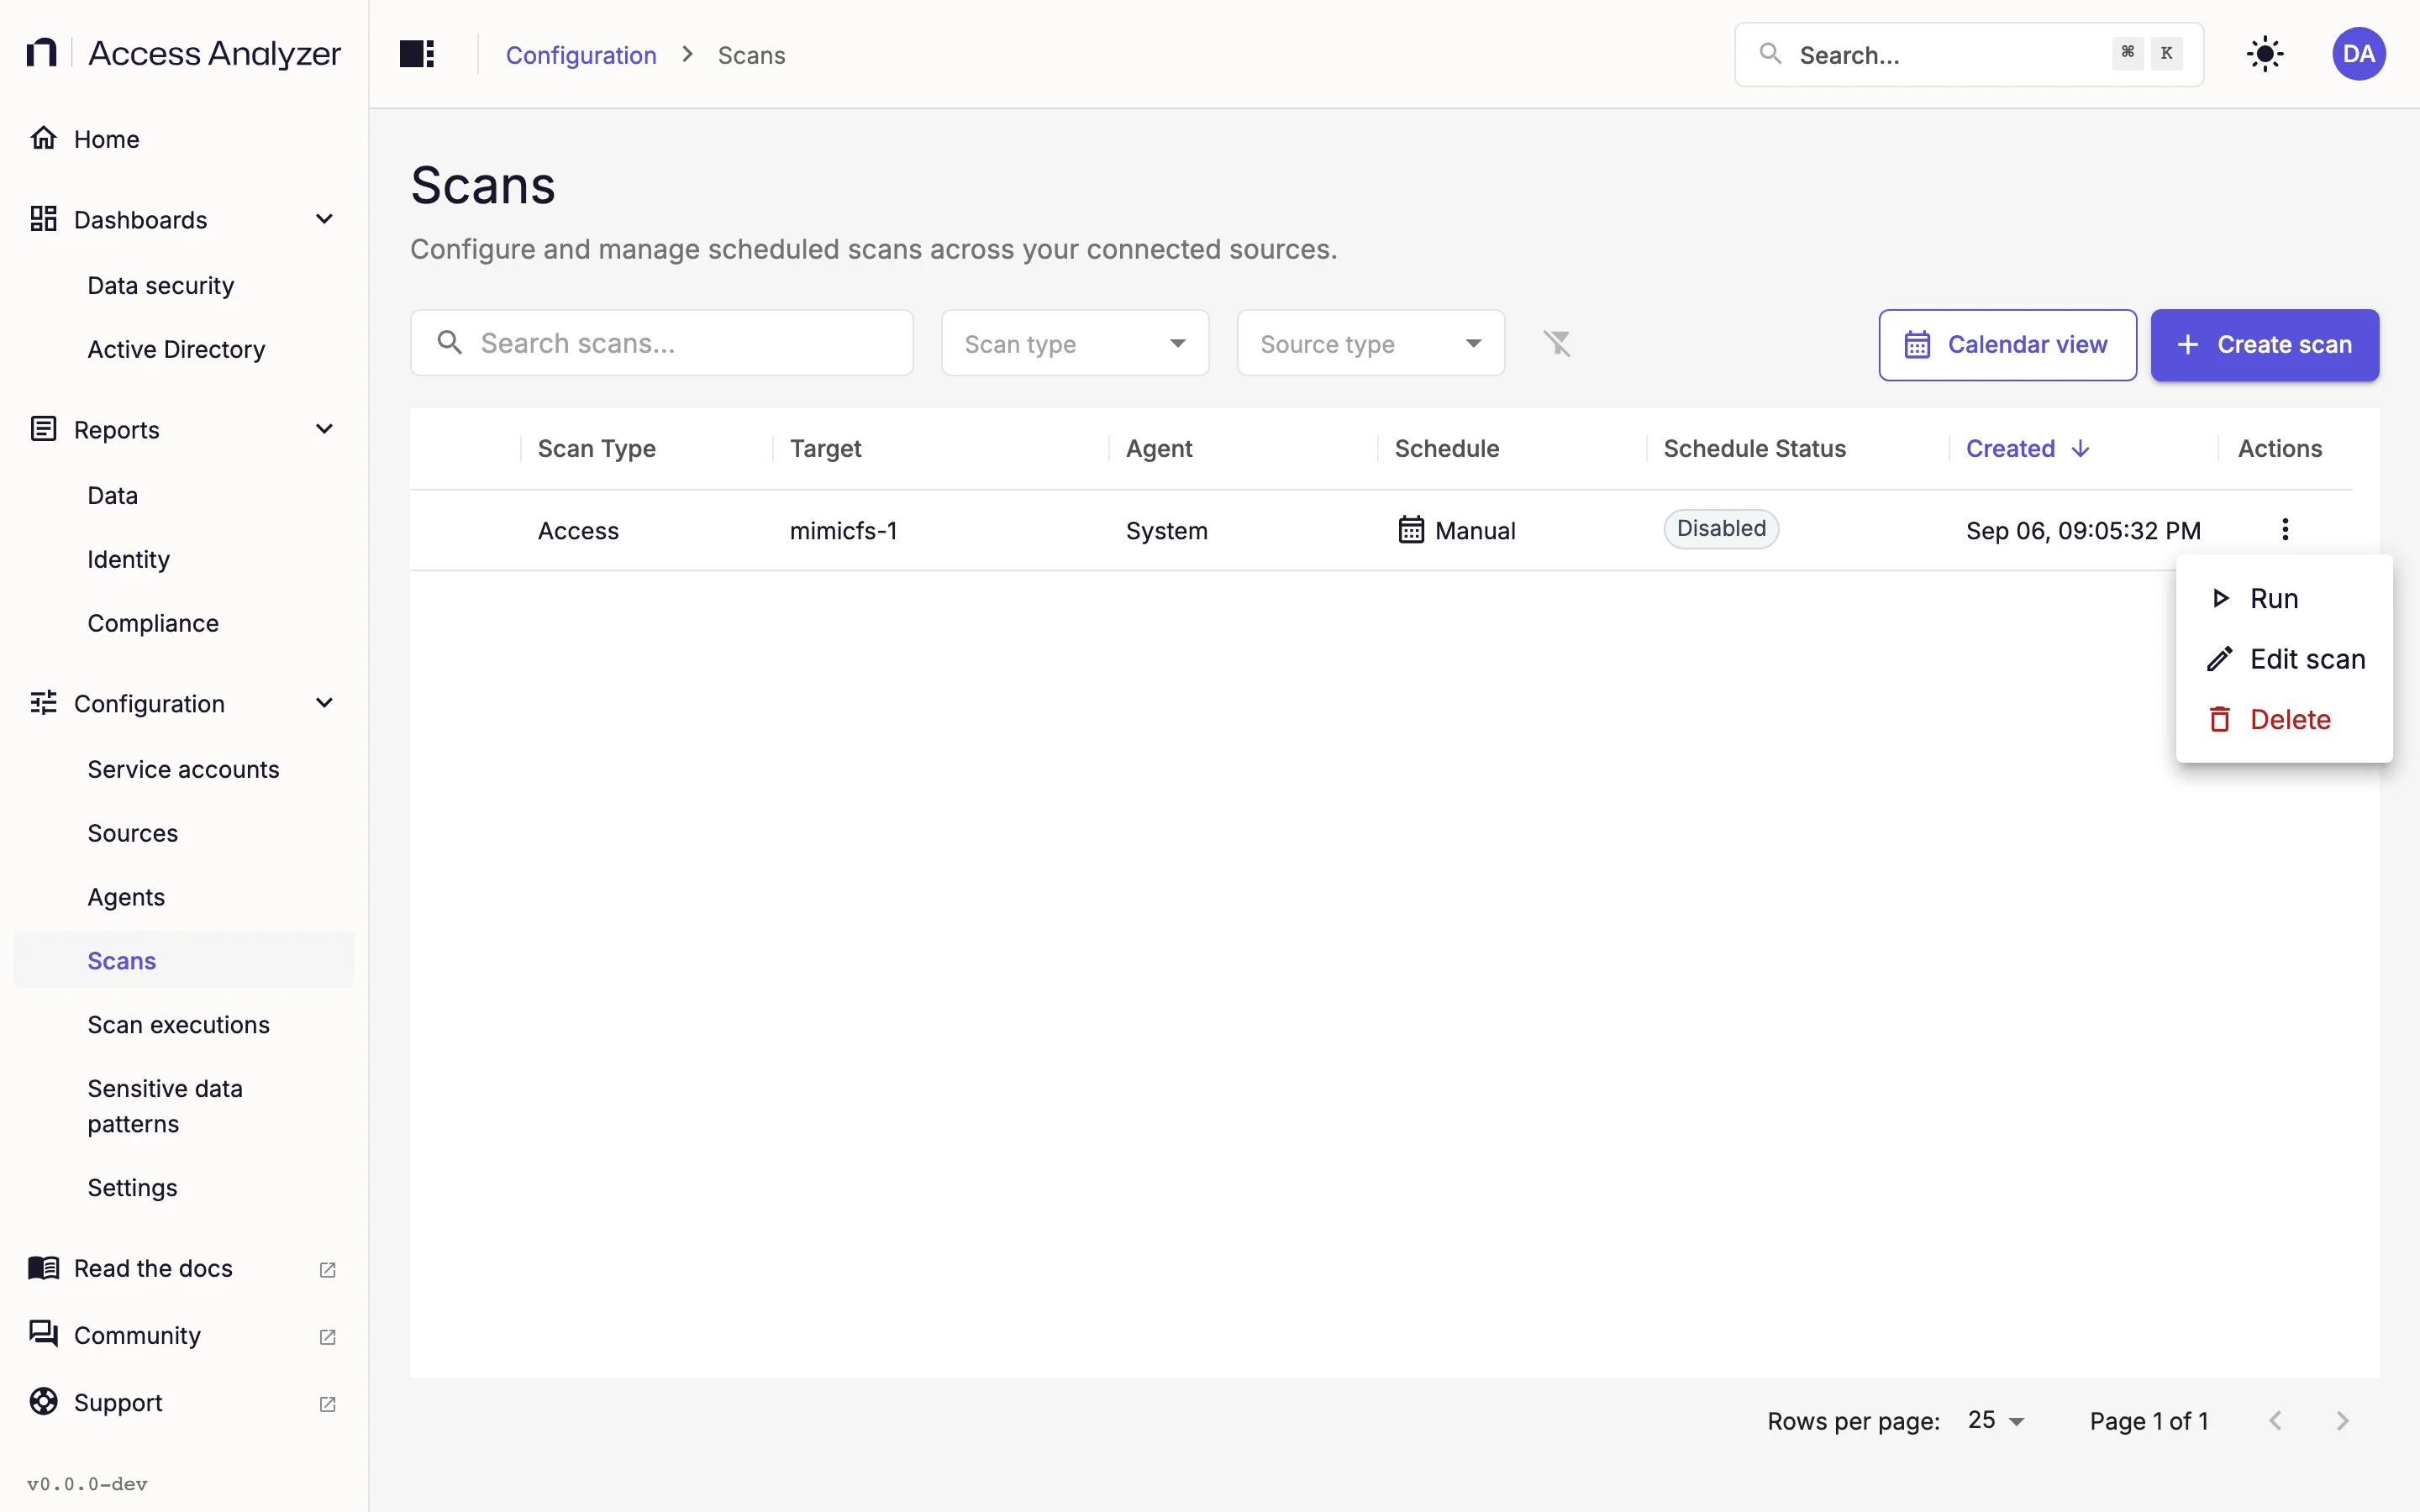Click the Read the docs book icon
This screenshot has width=2420, height=1512.
(43, 1268)
